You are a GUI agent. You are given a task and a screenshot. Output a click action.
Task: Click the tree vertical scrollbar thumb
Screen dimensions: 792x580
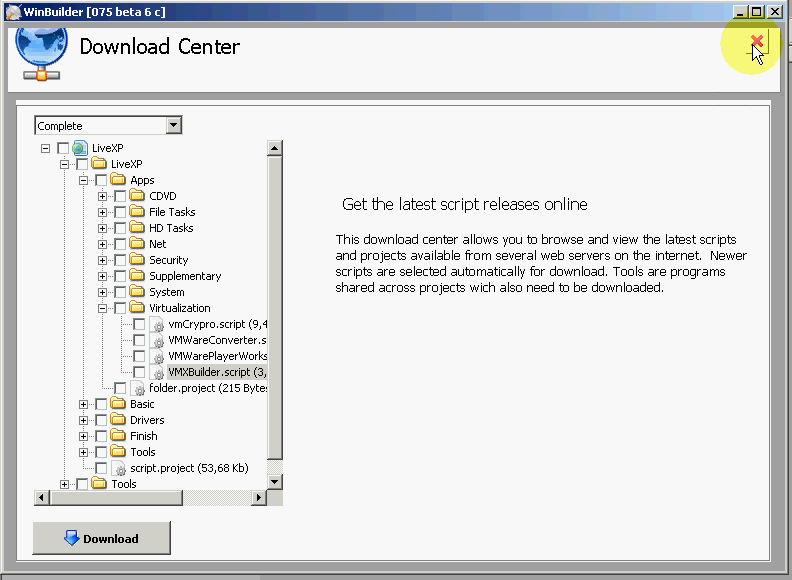(274, 308)
